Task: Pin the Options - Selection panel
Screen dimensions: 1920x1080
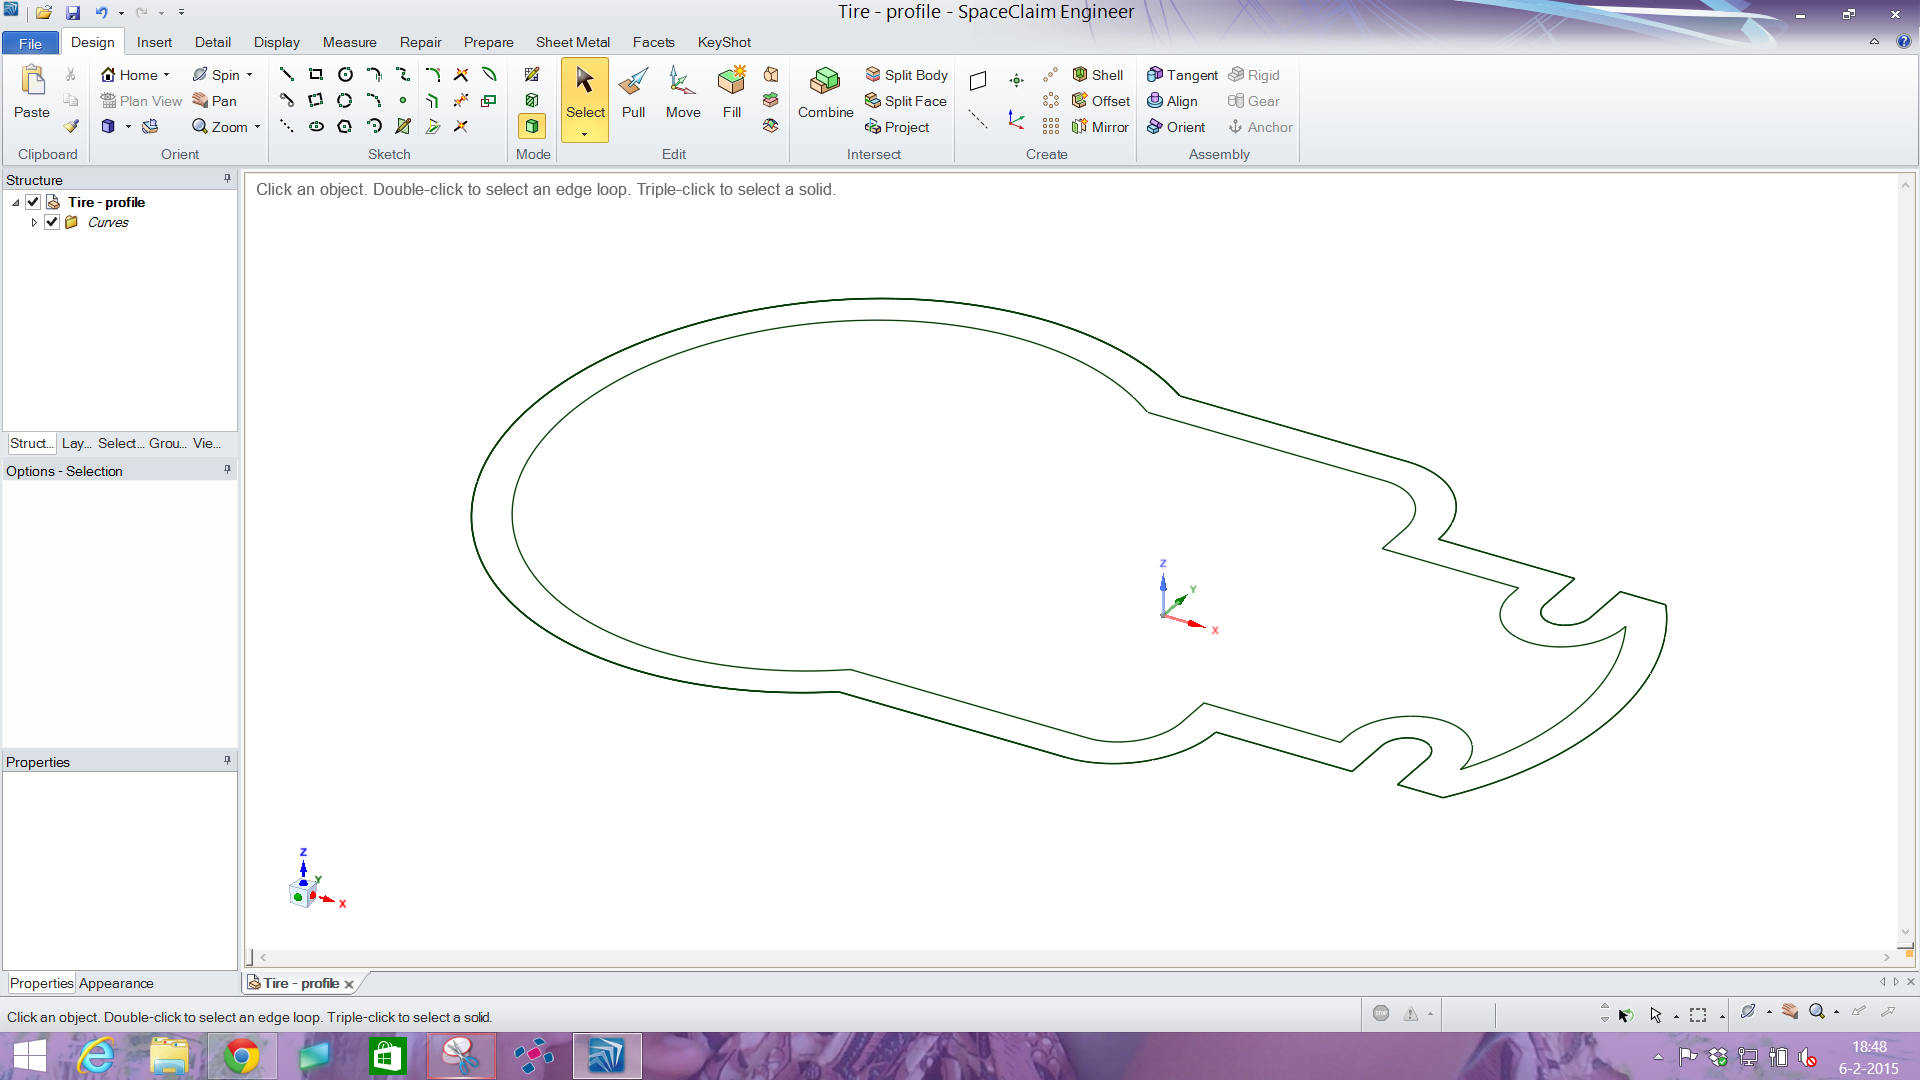Action: click(x=227, y=470)
